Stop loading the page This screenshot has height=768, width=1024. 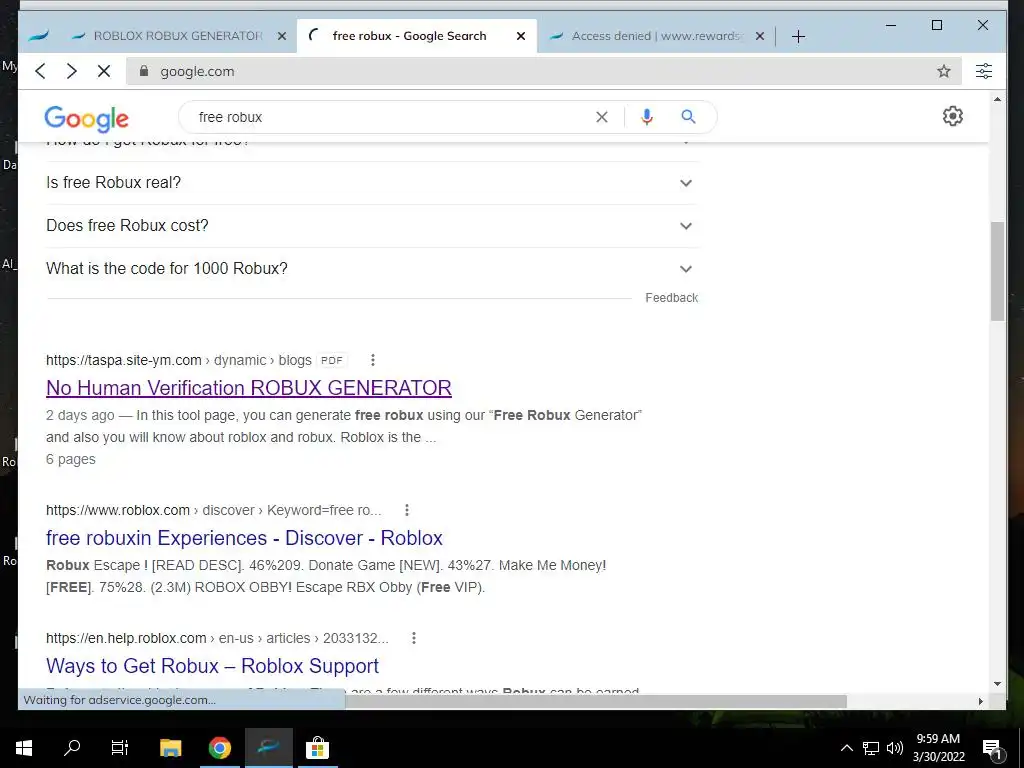pos(104,71)
